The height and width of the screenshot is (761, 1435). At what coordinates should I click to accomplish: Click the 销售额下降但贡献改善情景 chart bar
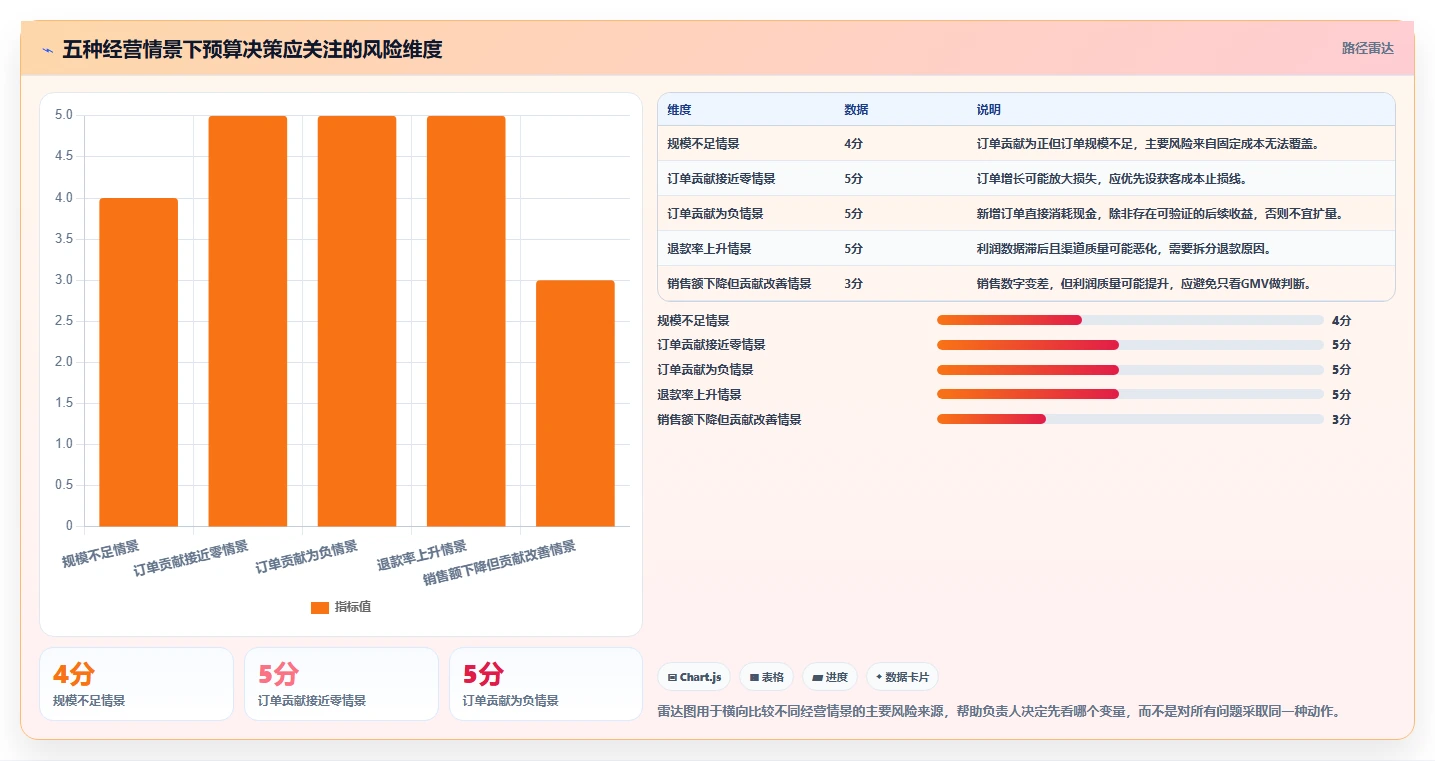[x=575, y=403]
